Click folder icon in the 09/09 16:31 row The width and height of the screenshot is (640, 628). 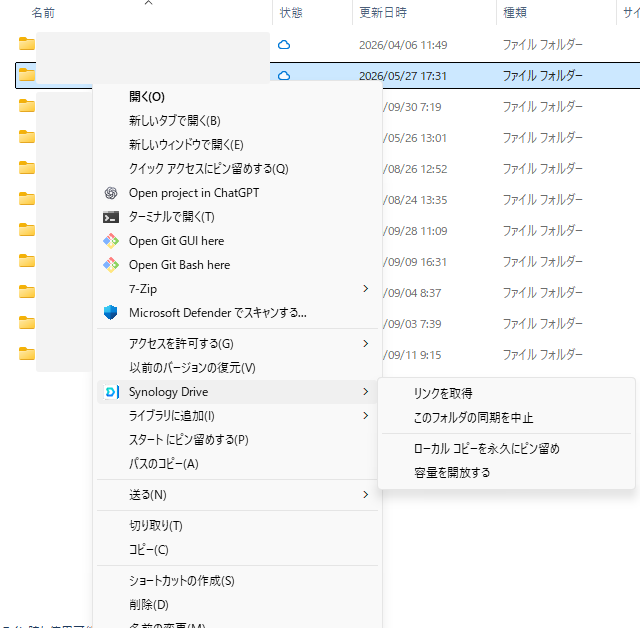click(x=27, y=261)
